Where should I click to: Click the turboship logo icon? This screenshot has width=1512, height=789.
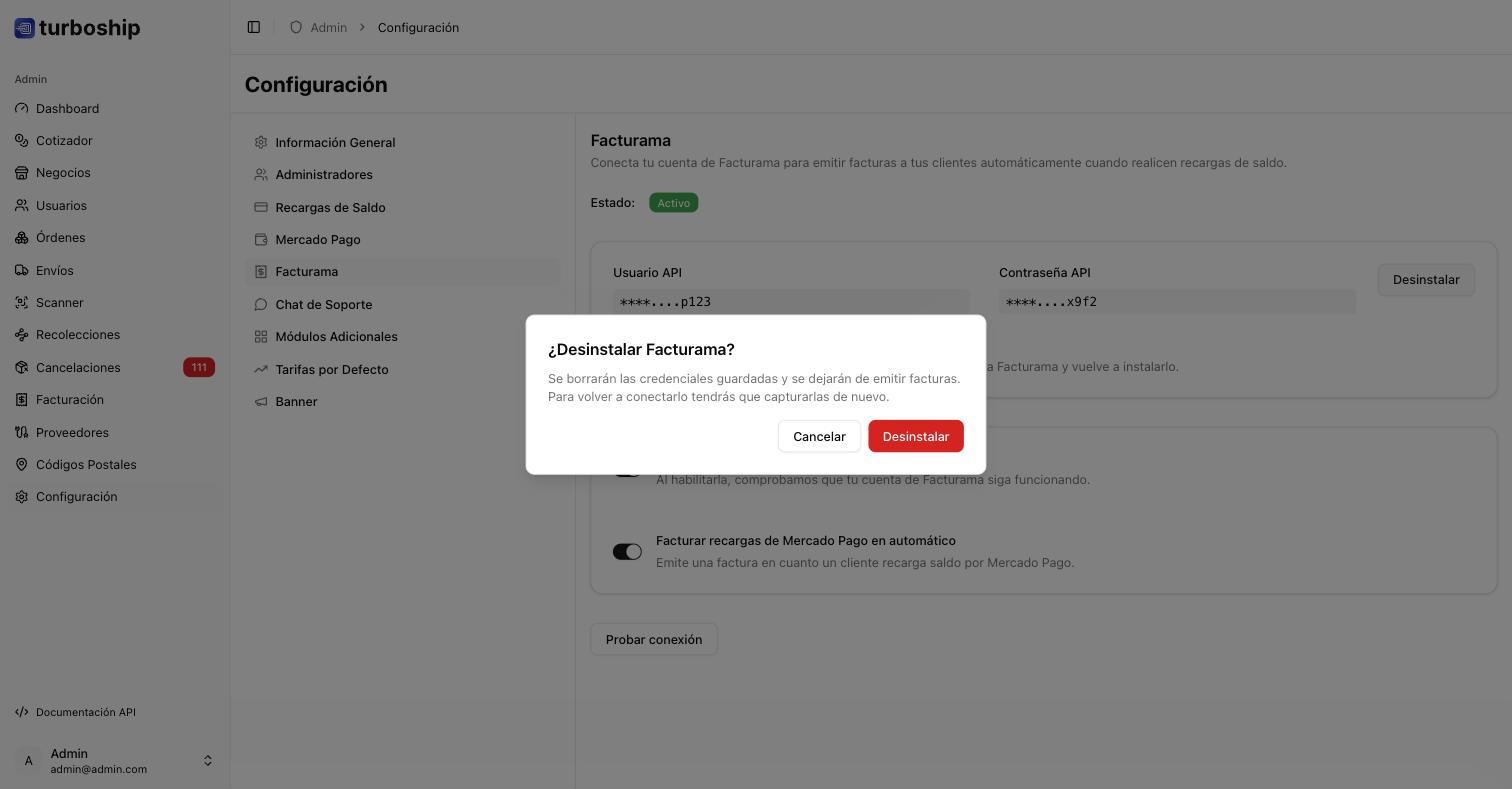point(24,28)
